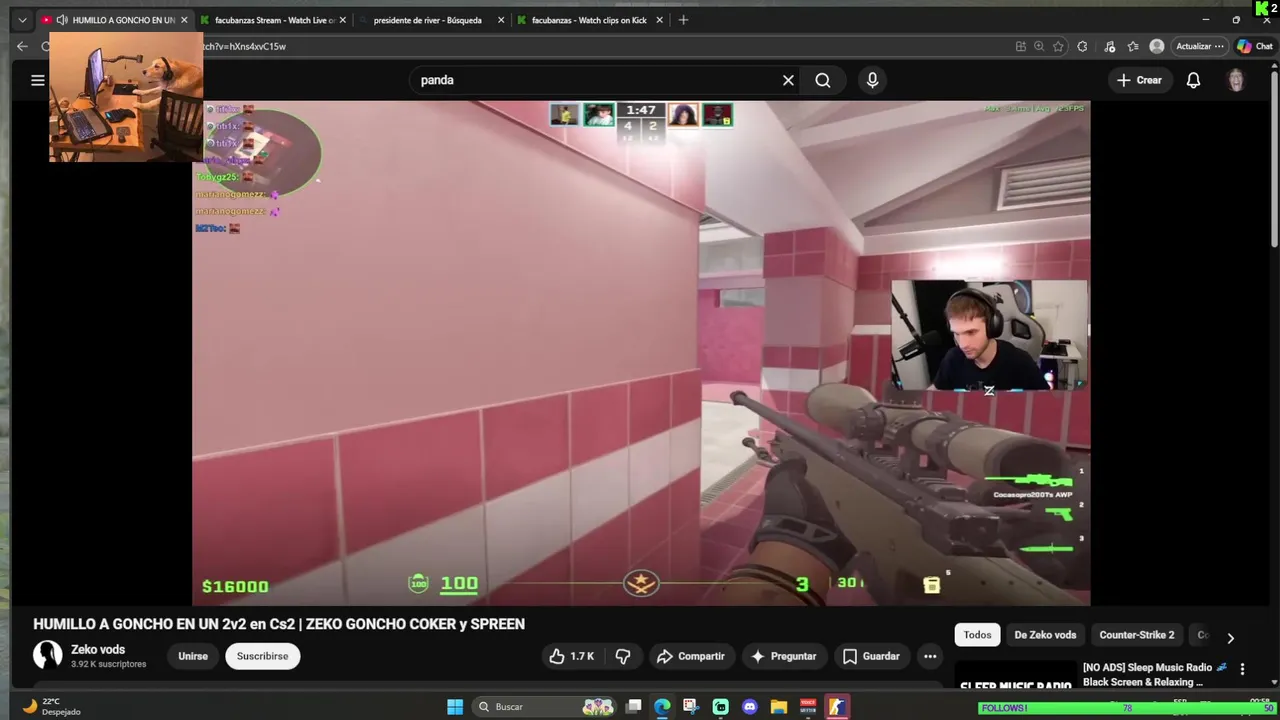This screenshot has width=1280, height=720.
Task: Open the Sleep Music Radio thumbnail
Action: (1015, 675)
